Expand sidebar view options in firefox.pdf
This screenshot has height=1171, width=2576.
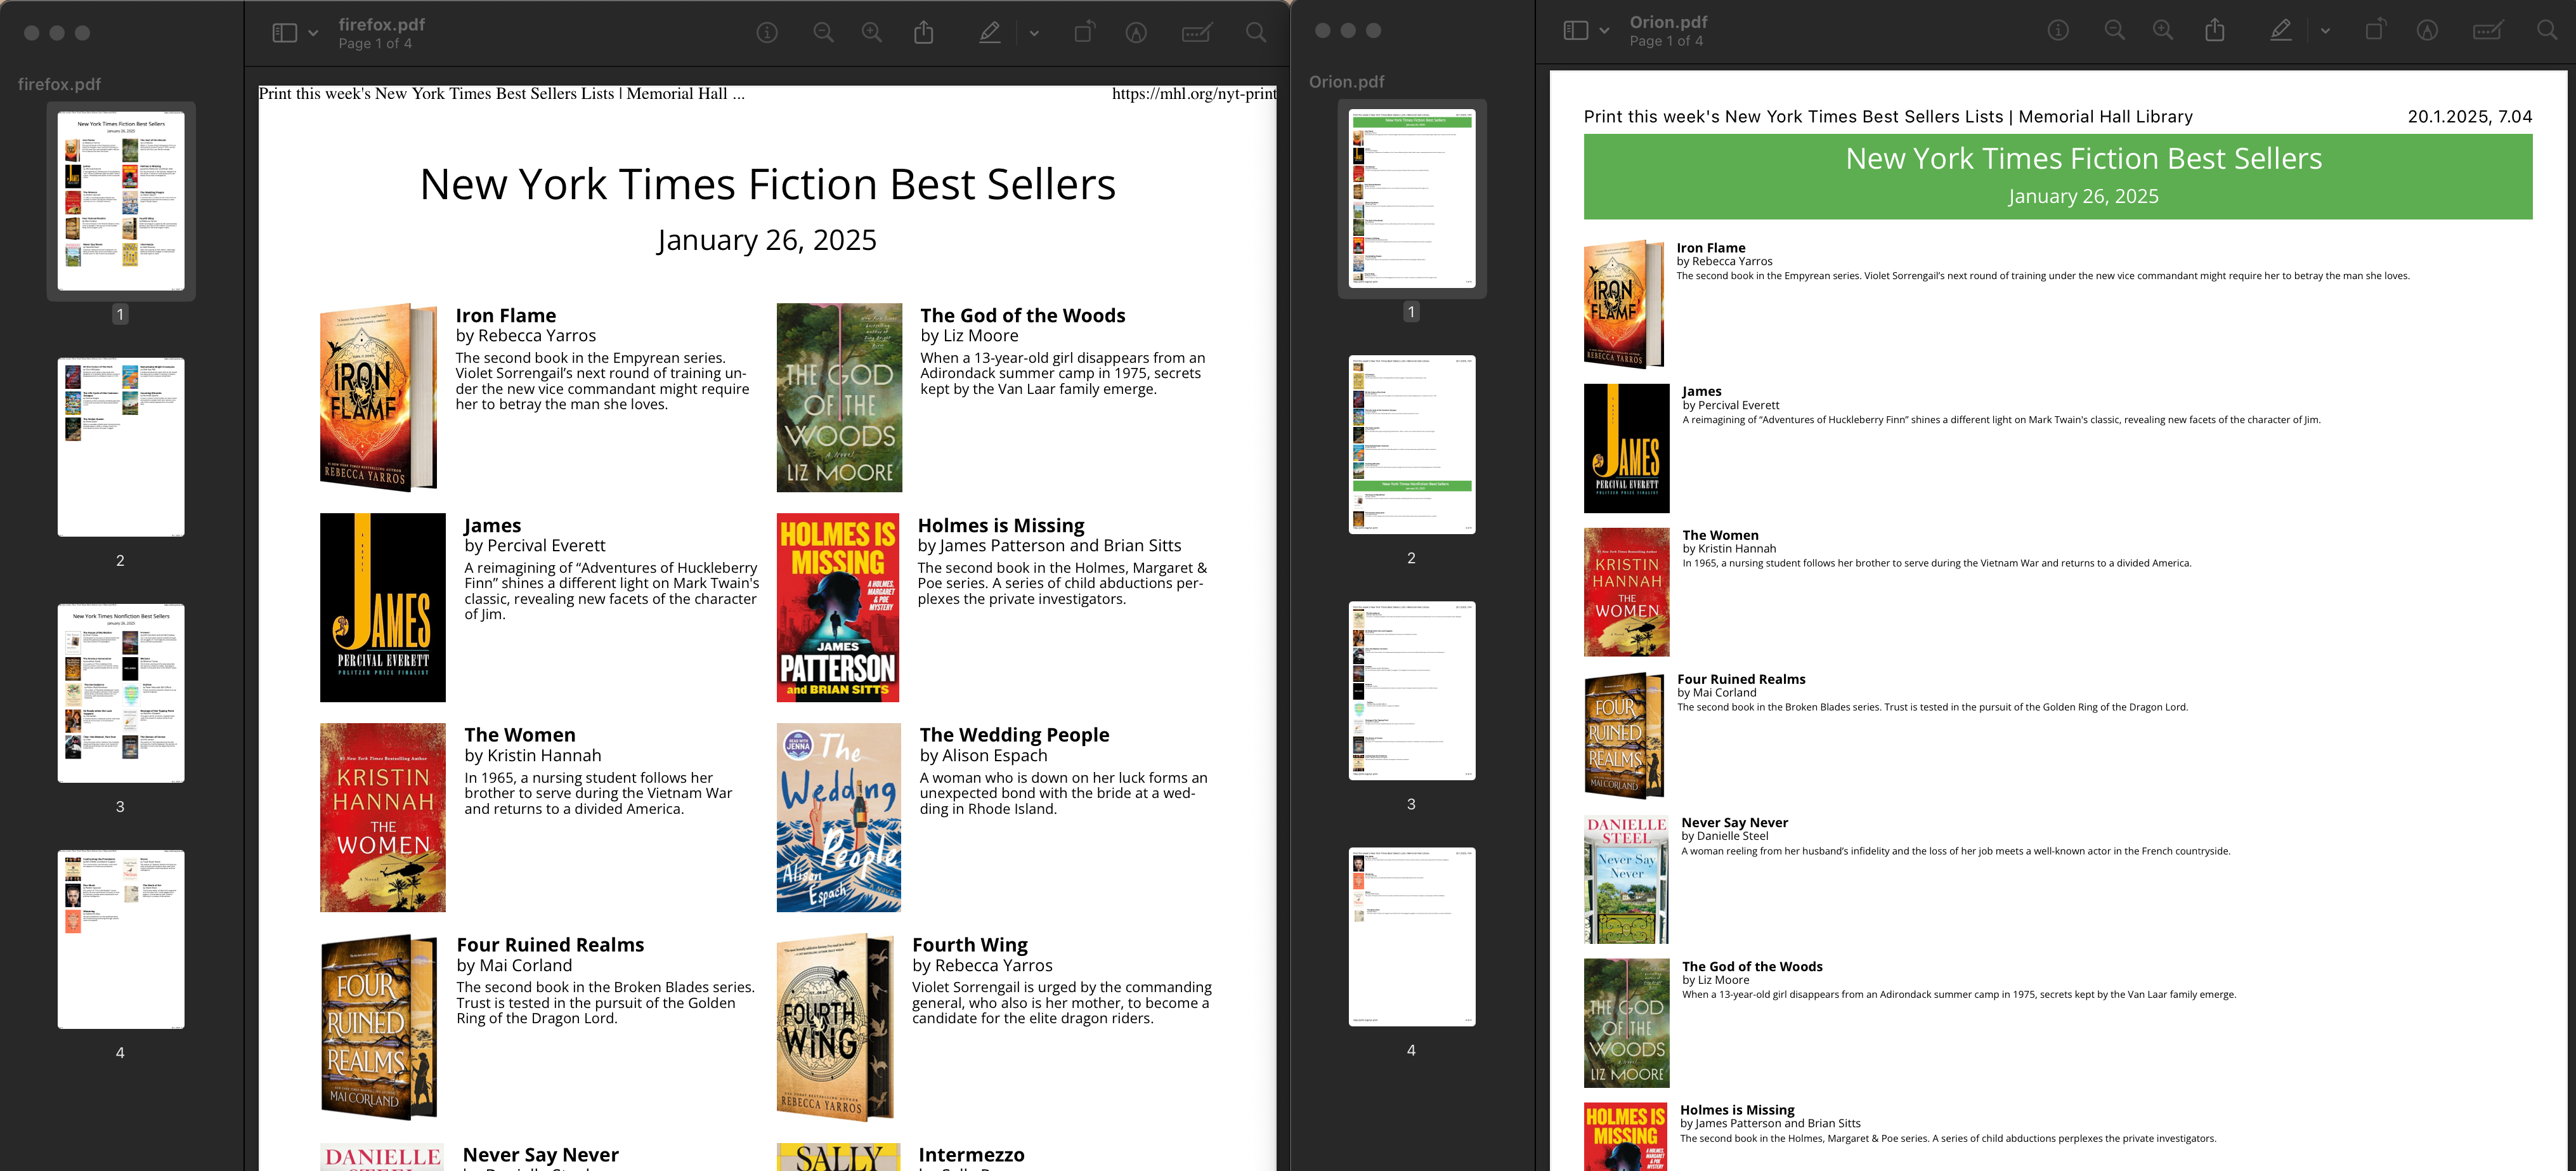pos(313,33)
